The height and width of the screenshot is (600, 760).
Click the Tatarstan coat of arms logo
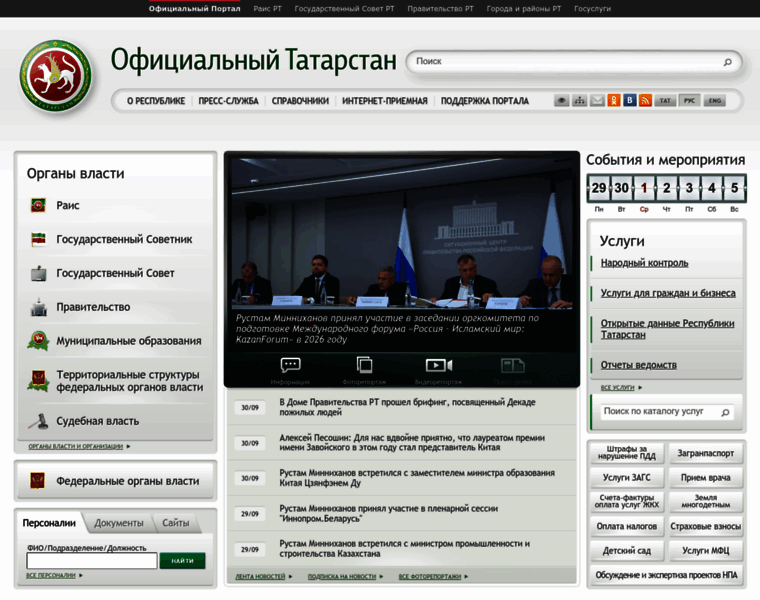(56, 77)
